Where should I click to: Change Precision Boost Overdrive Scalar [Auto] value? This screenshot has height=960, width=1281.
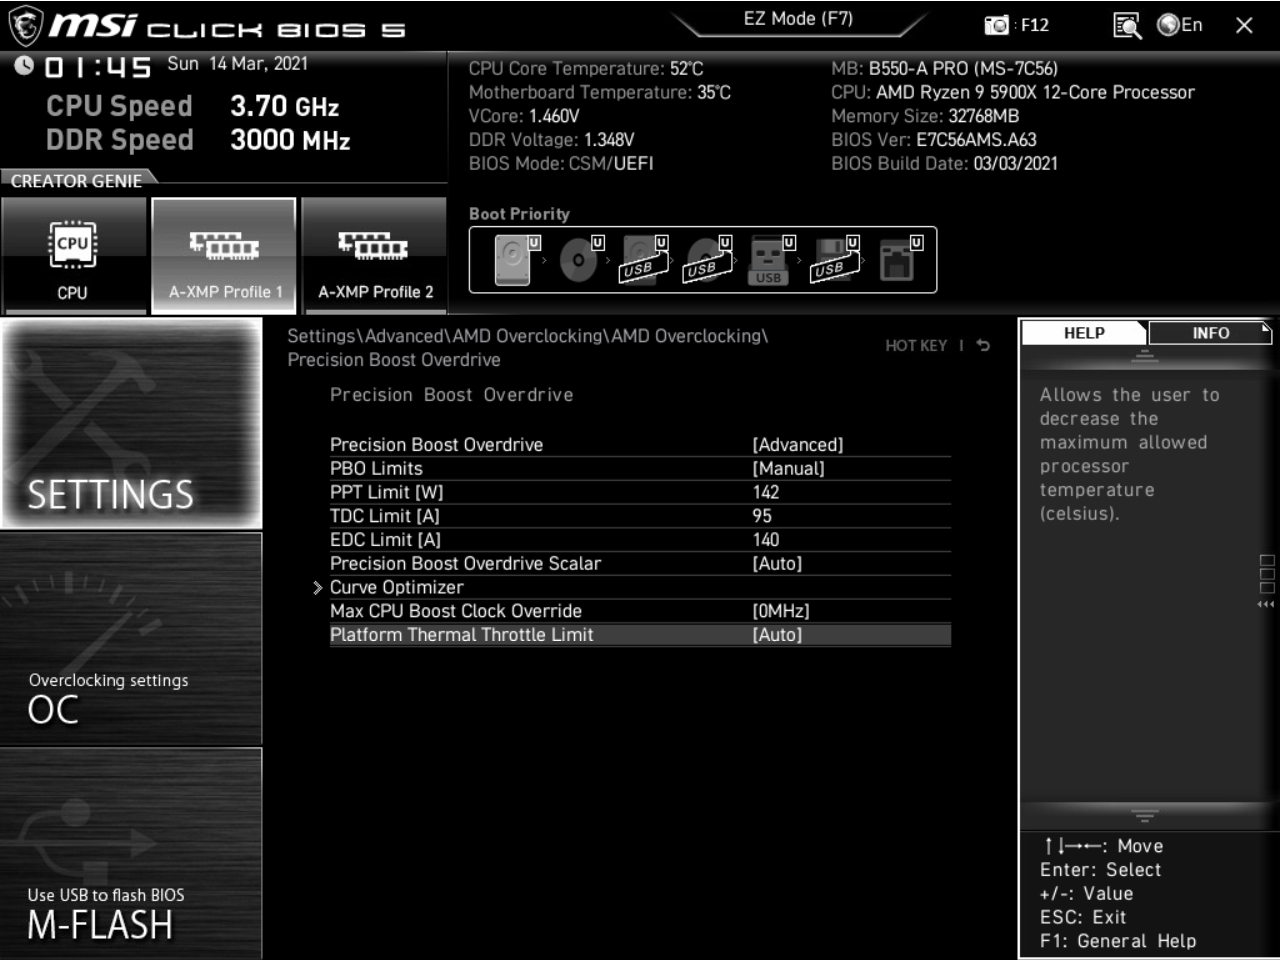(x=777, y=564)
